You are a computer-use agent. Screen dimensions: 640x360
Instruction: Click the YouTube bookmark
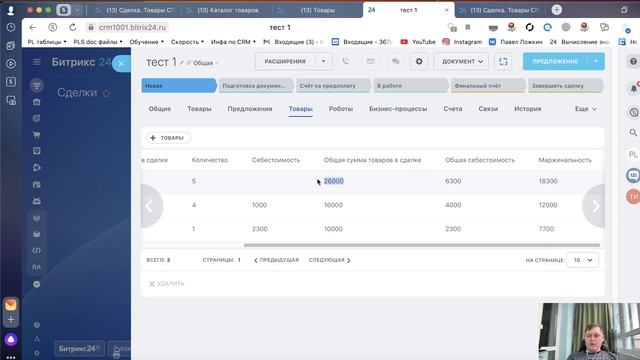pos(418,42)
